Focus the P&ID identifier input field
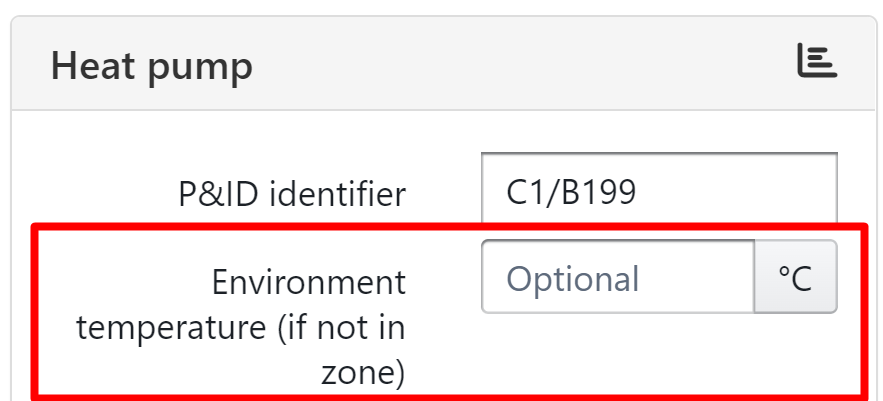The width and height of the screenshot is (883, 401). point(658,191)
